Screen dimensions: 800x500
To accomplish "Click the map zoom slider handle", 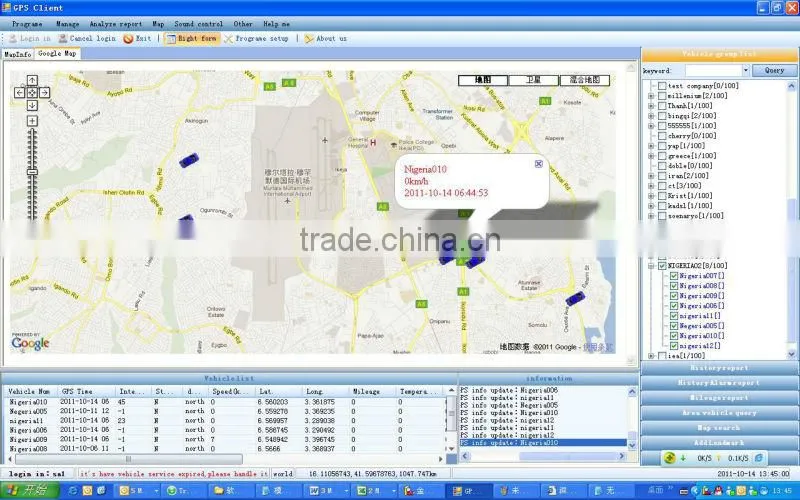I will coord(32,172).
